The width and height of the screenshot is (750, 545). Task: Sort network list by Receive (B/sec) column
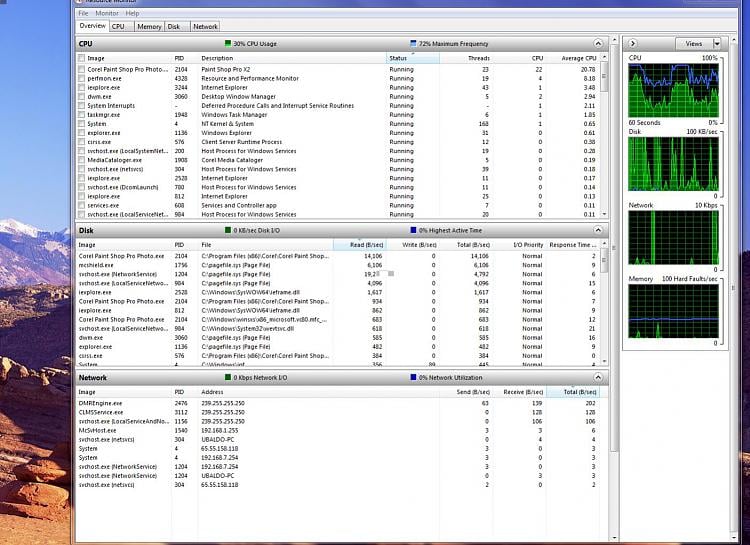point(519,392)
